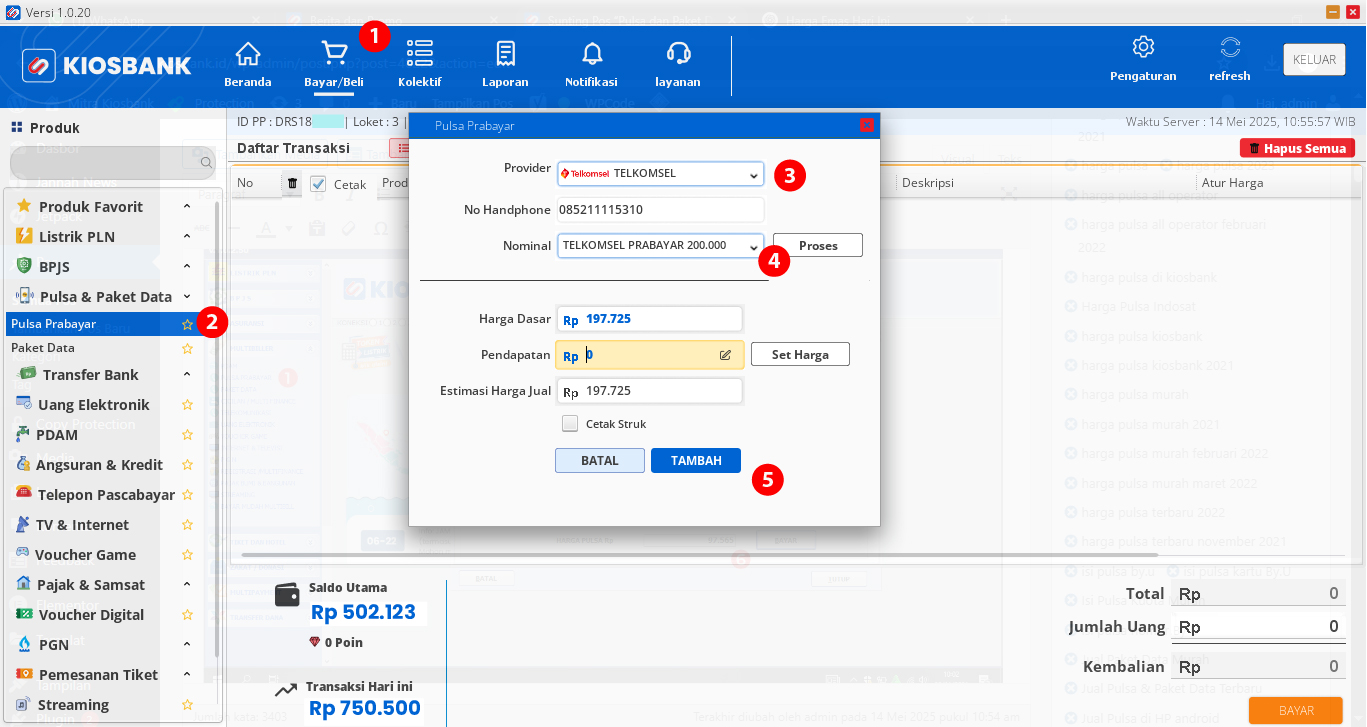Click the product sidebar vertical scrollbar

point(218,420)
